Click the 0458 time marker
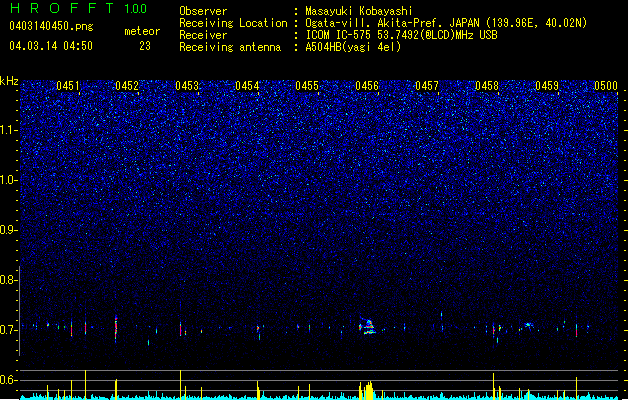The image size is (629, 400). coord(487,86)
